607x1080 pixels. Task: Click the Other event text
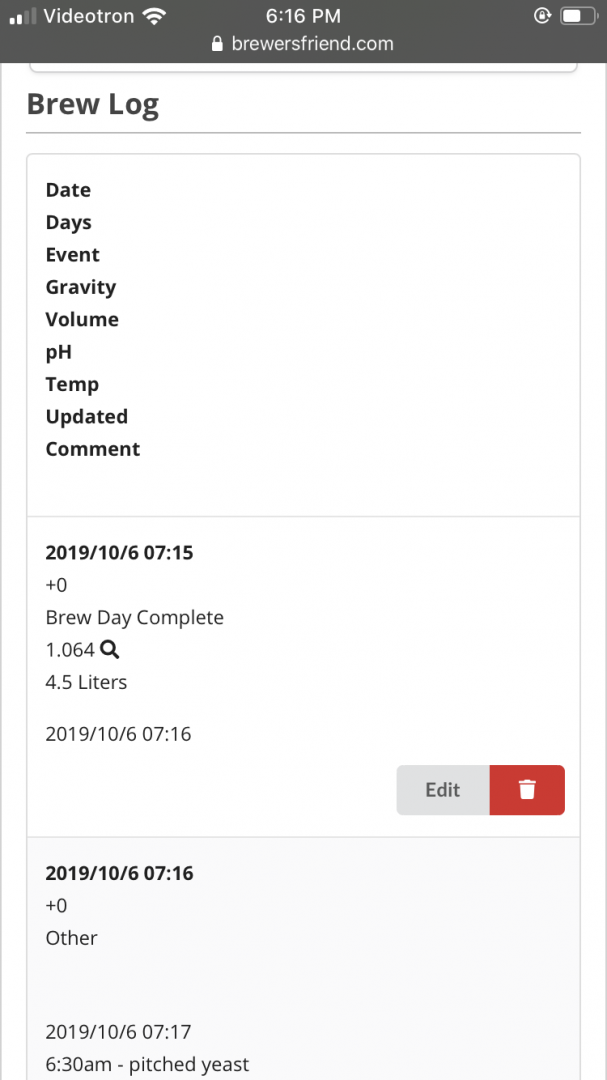[72, 938]
